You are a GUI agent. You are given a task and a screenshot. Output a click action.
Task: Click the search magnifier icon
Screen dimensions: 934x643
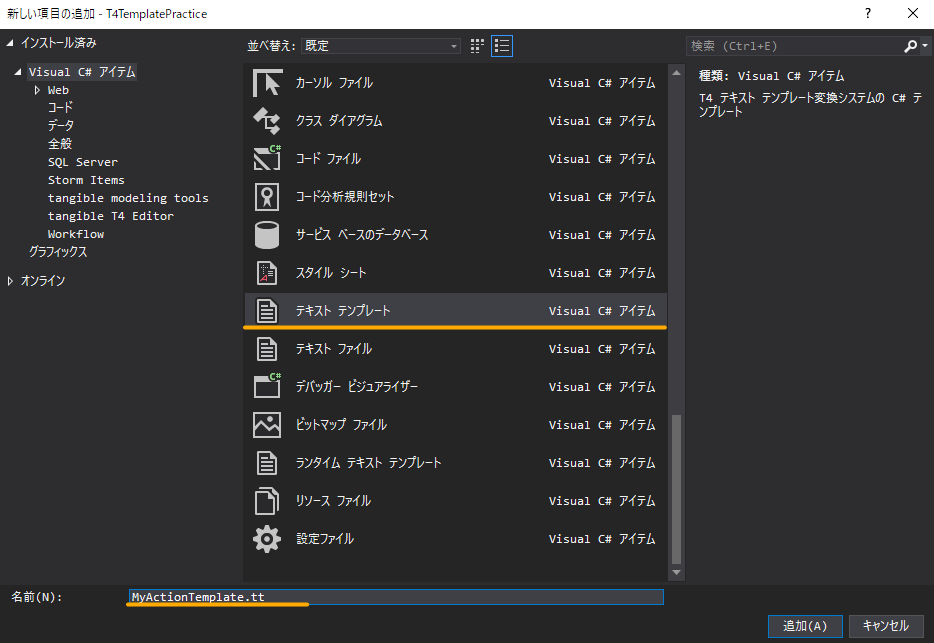tap(910, 46)
